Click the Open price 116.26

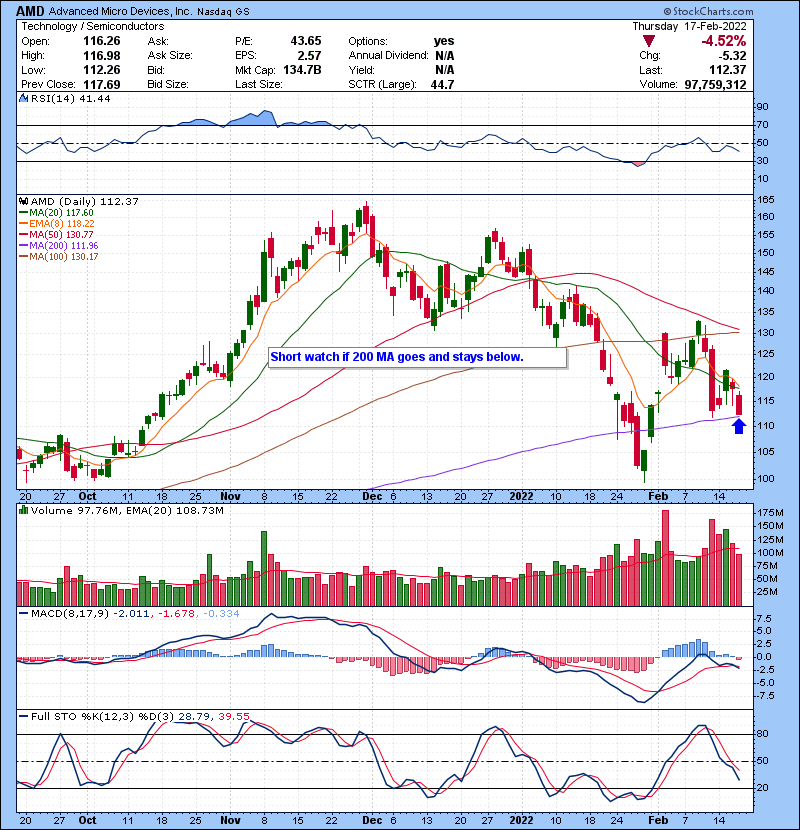pyautogui.click(x=102, y=41)
